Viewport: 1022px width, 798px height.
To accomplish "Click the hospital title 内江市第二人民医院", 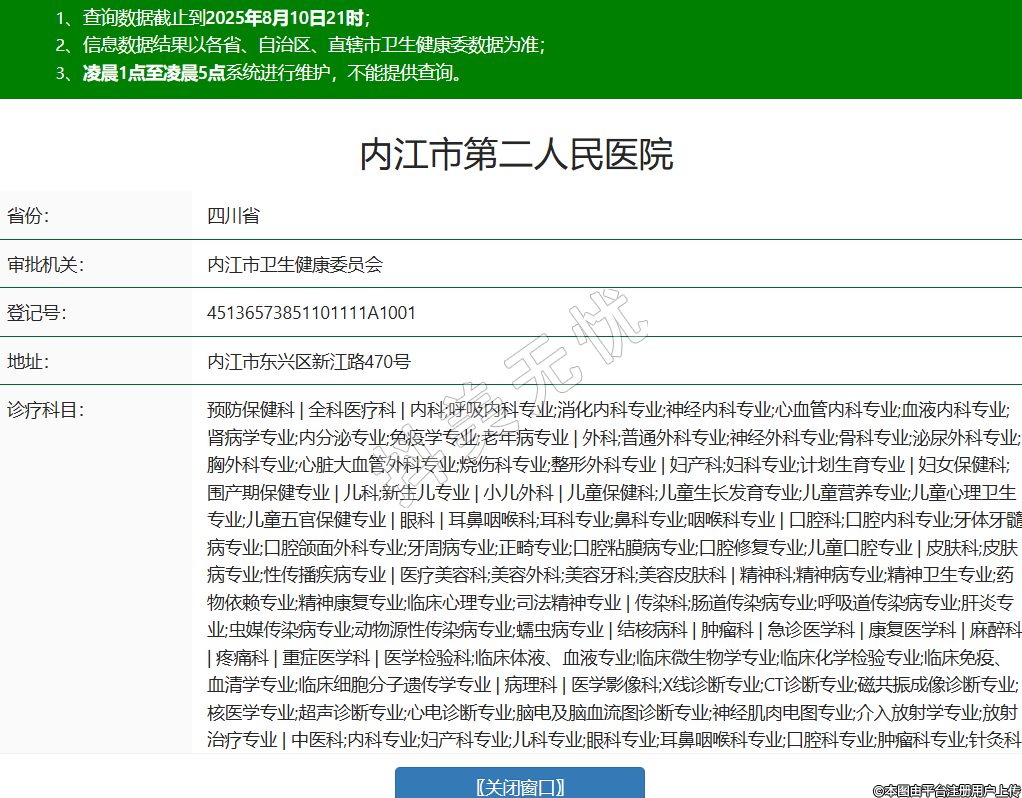I will click(x=516, y=155).
